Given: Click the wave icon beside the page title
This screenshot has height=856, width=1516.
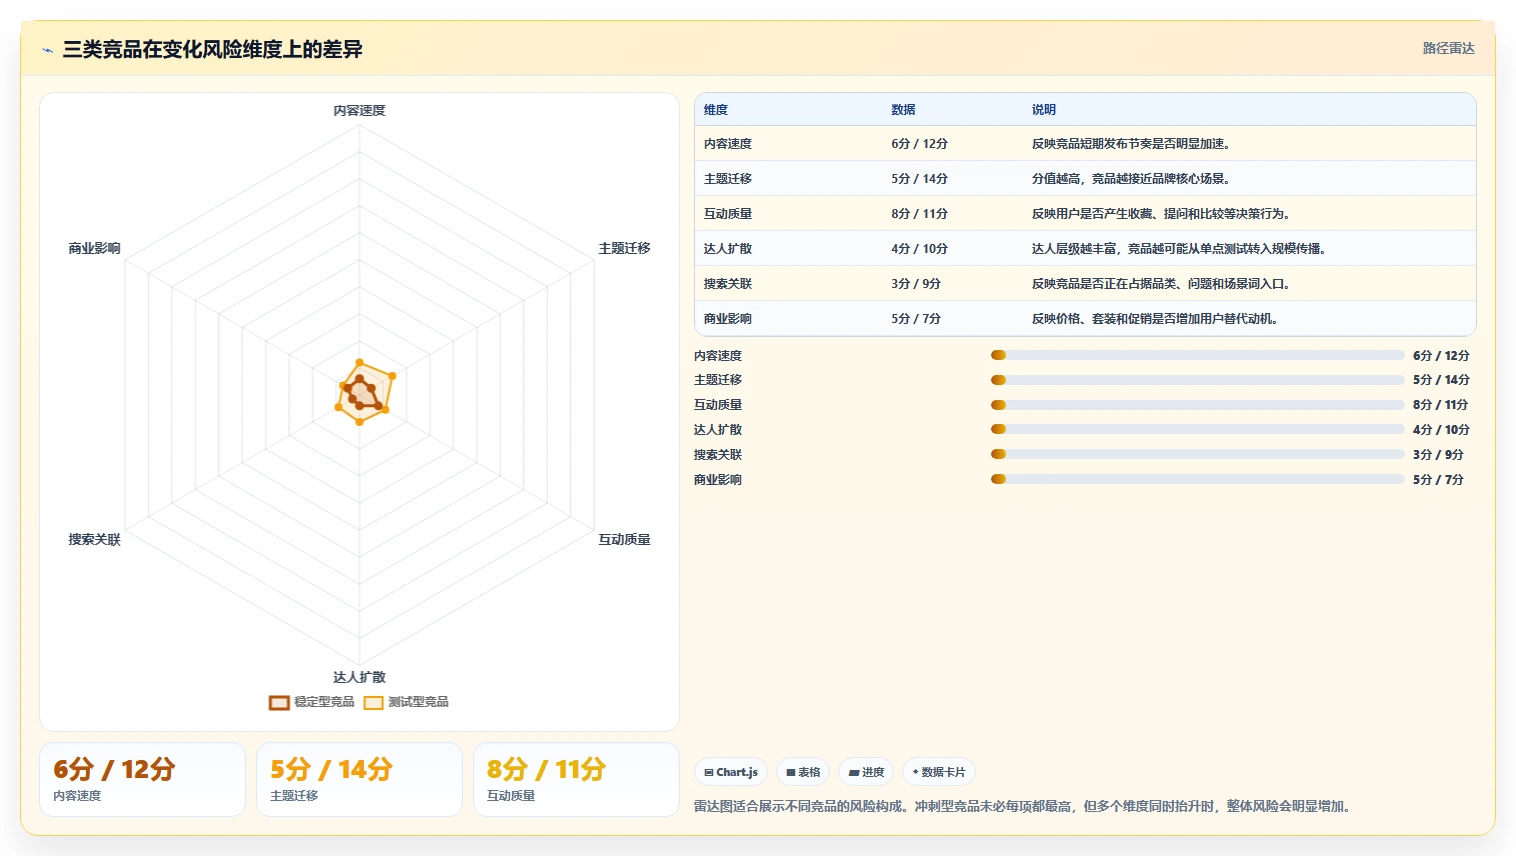Looking at the screenshot, I should [47, 50].
